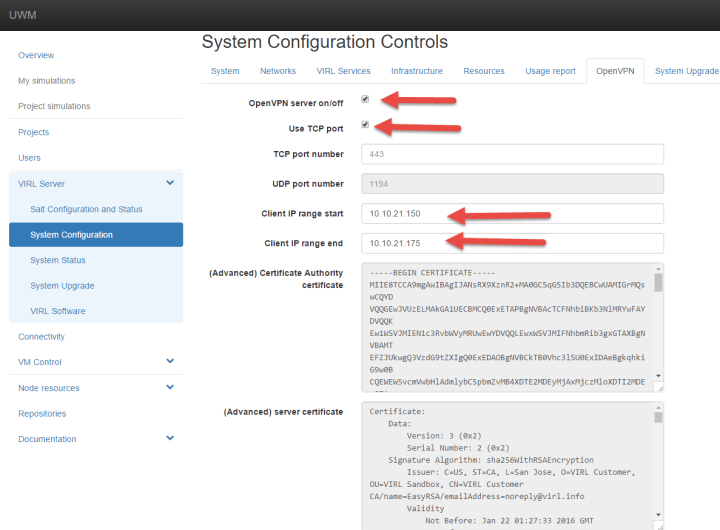The width and height of the screenshot is (720, 530).
Task: Click the VIRL Server menu label
Action: pyautogui.click(x=41, y=184)
